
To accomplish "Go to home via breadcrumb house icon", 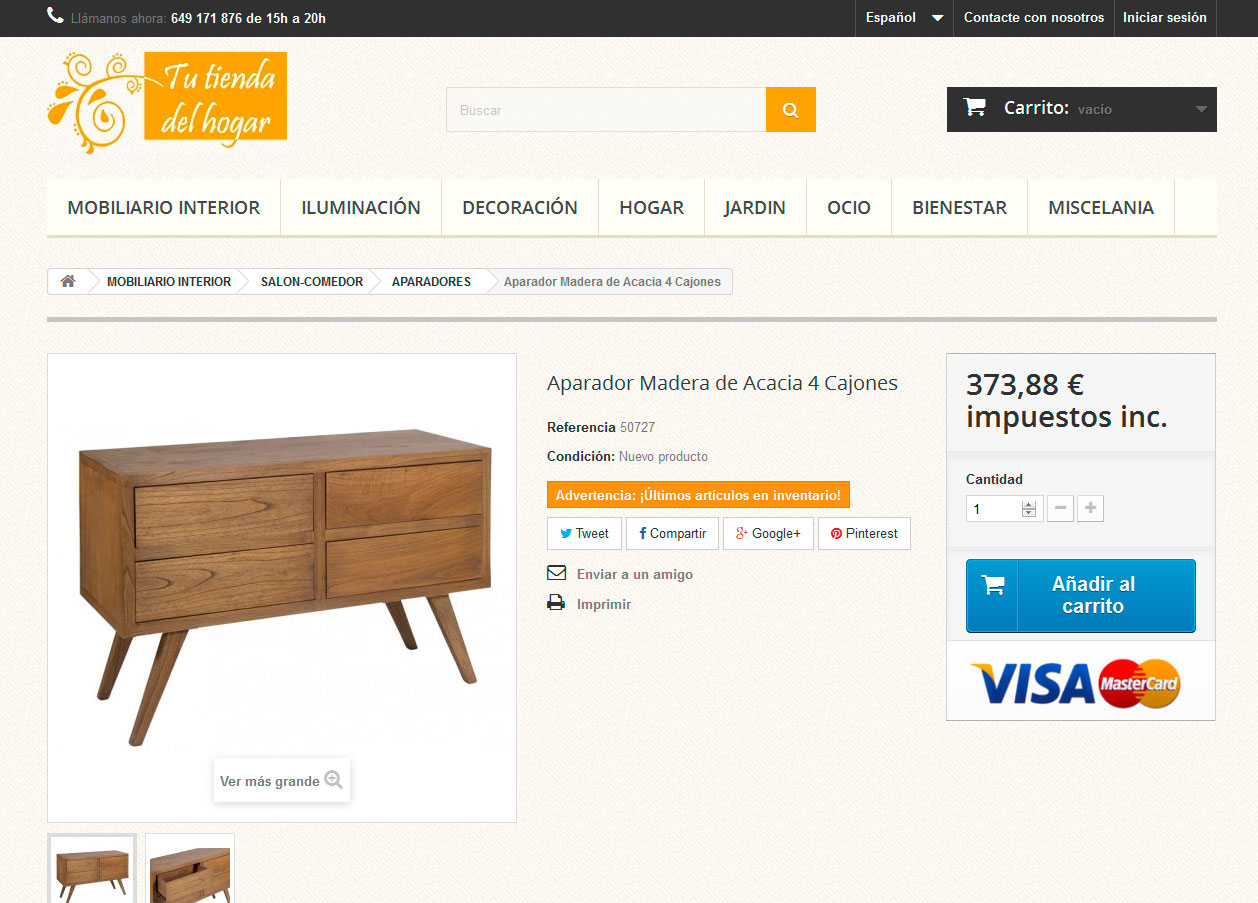I will pos(68,281).
